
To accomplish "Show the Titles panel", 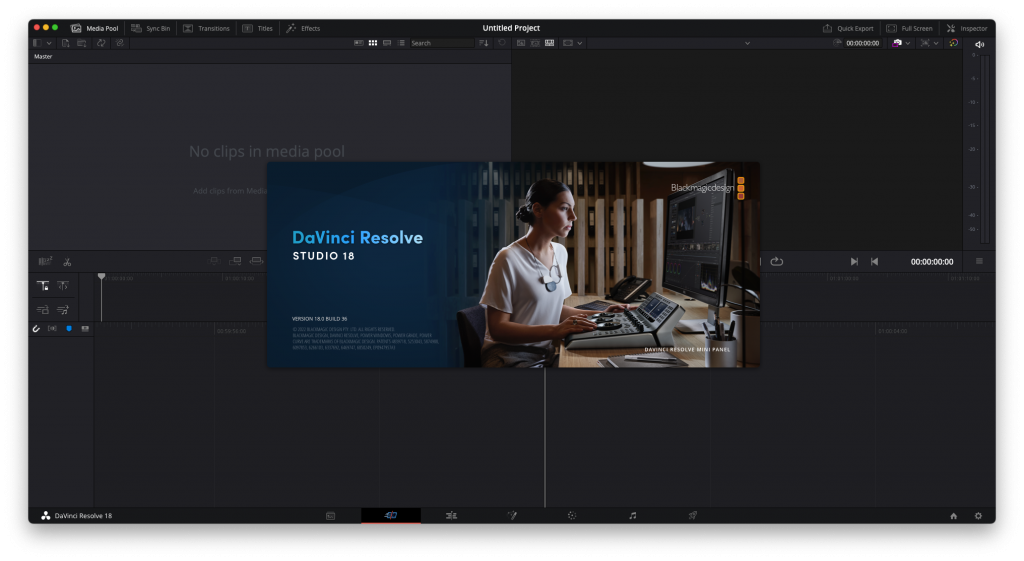I will tap(258, 28).
